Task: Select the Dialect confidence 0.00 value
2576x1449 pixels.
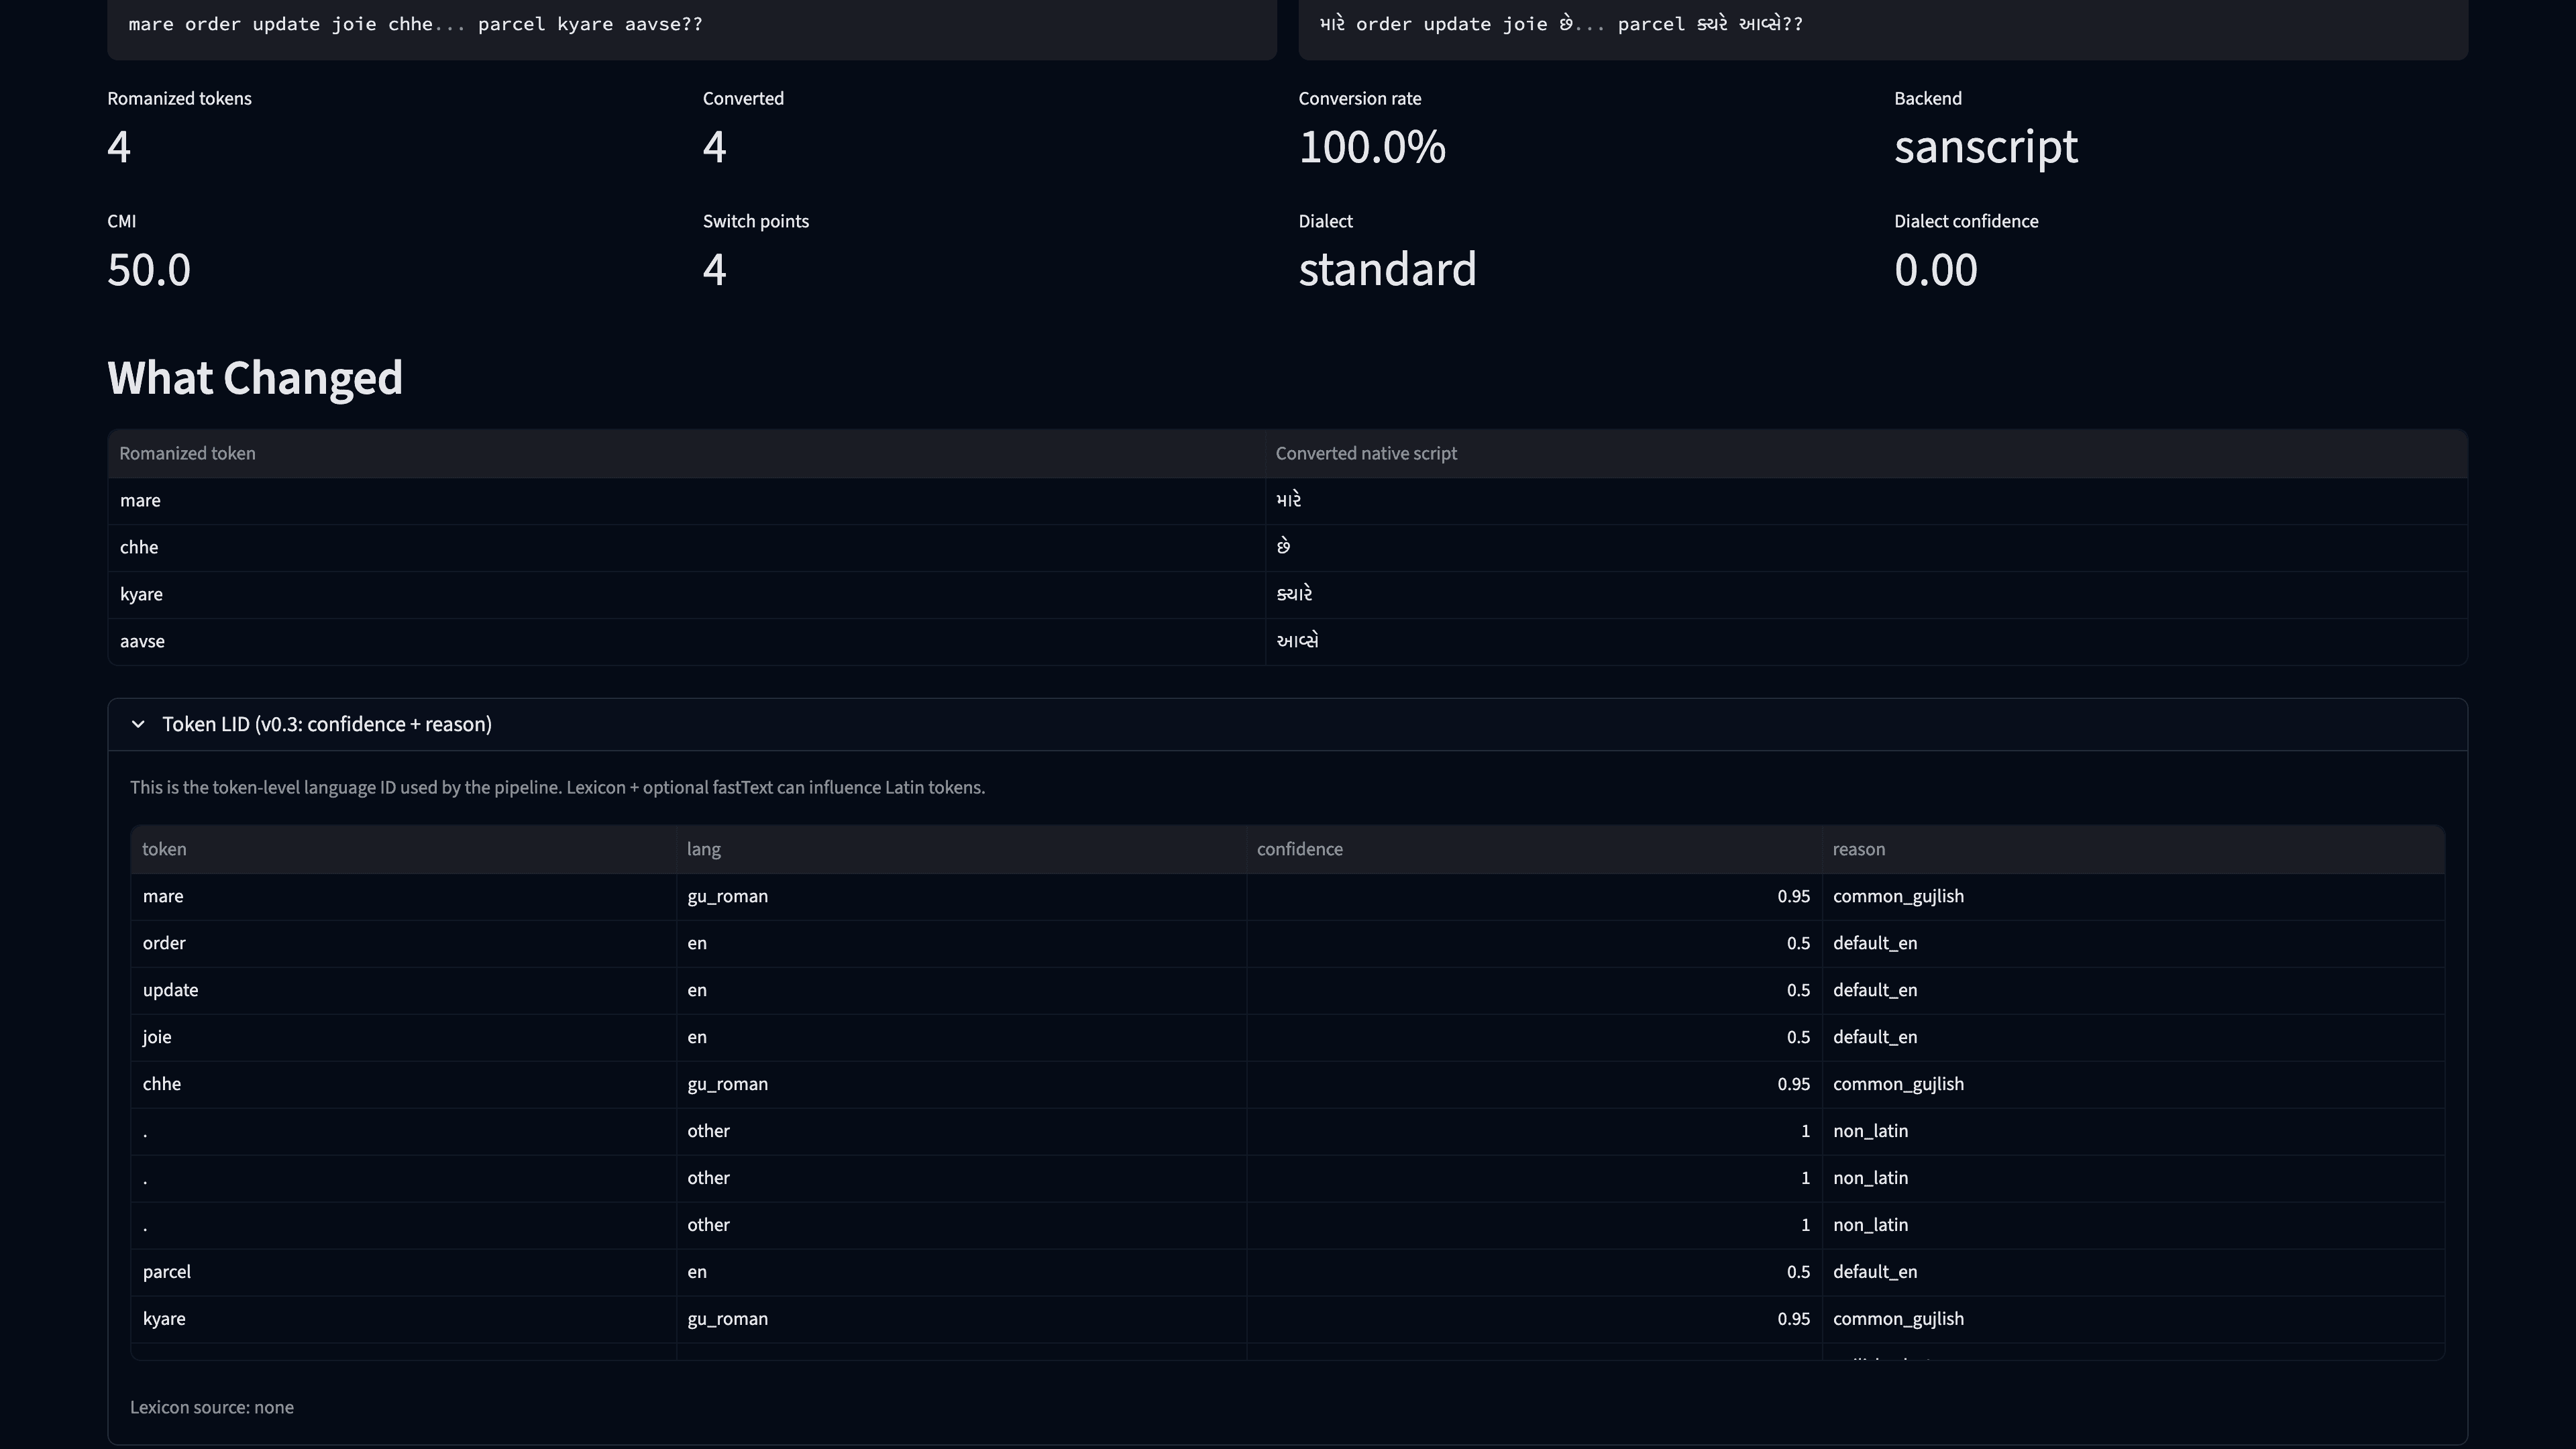Action: 1935,269
